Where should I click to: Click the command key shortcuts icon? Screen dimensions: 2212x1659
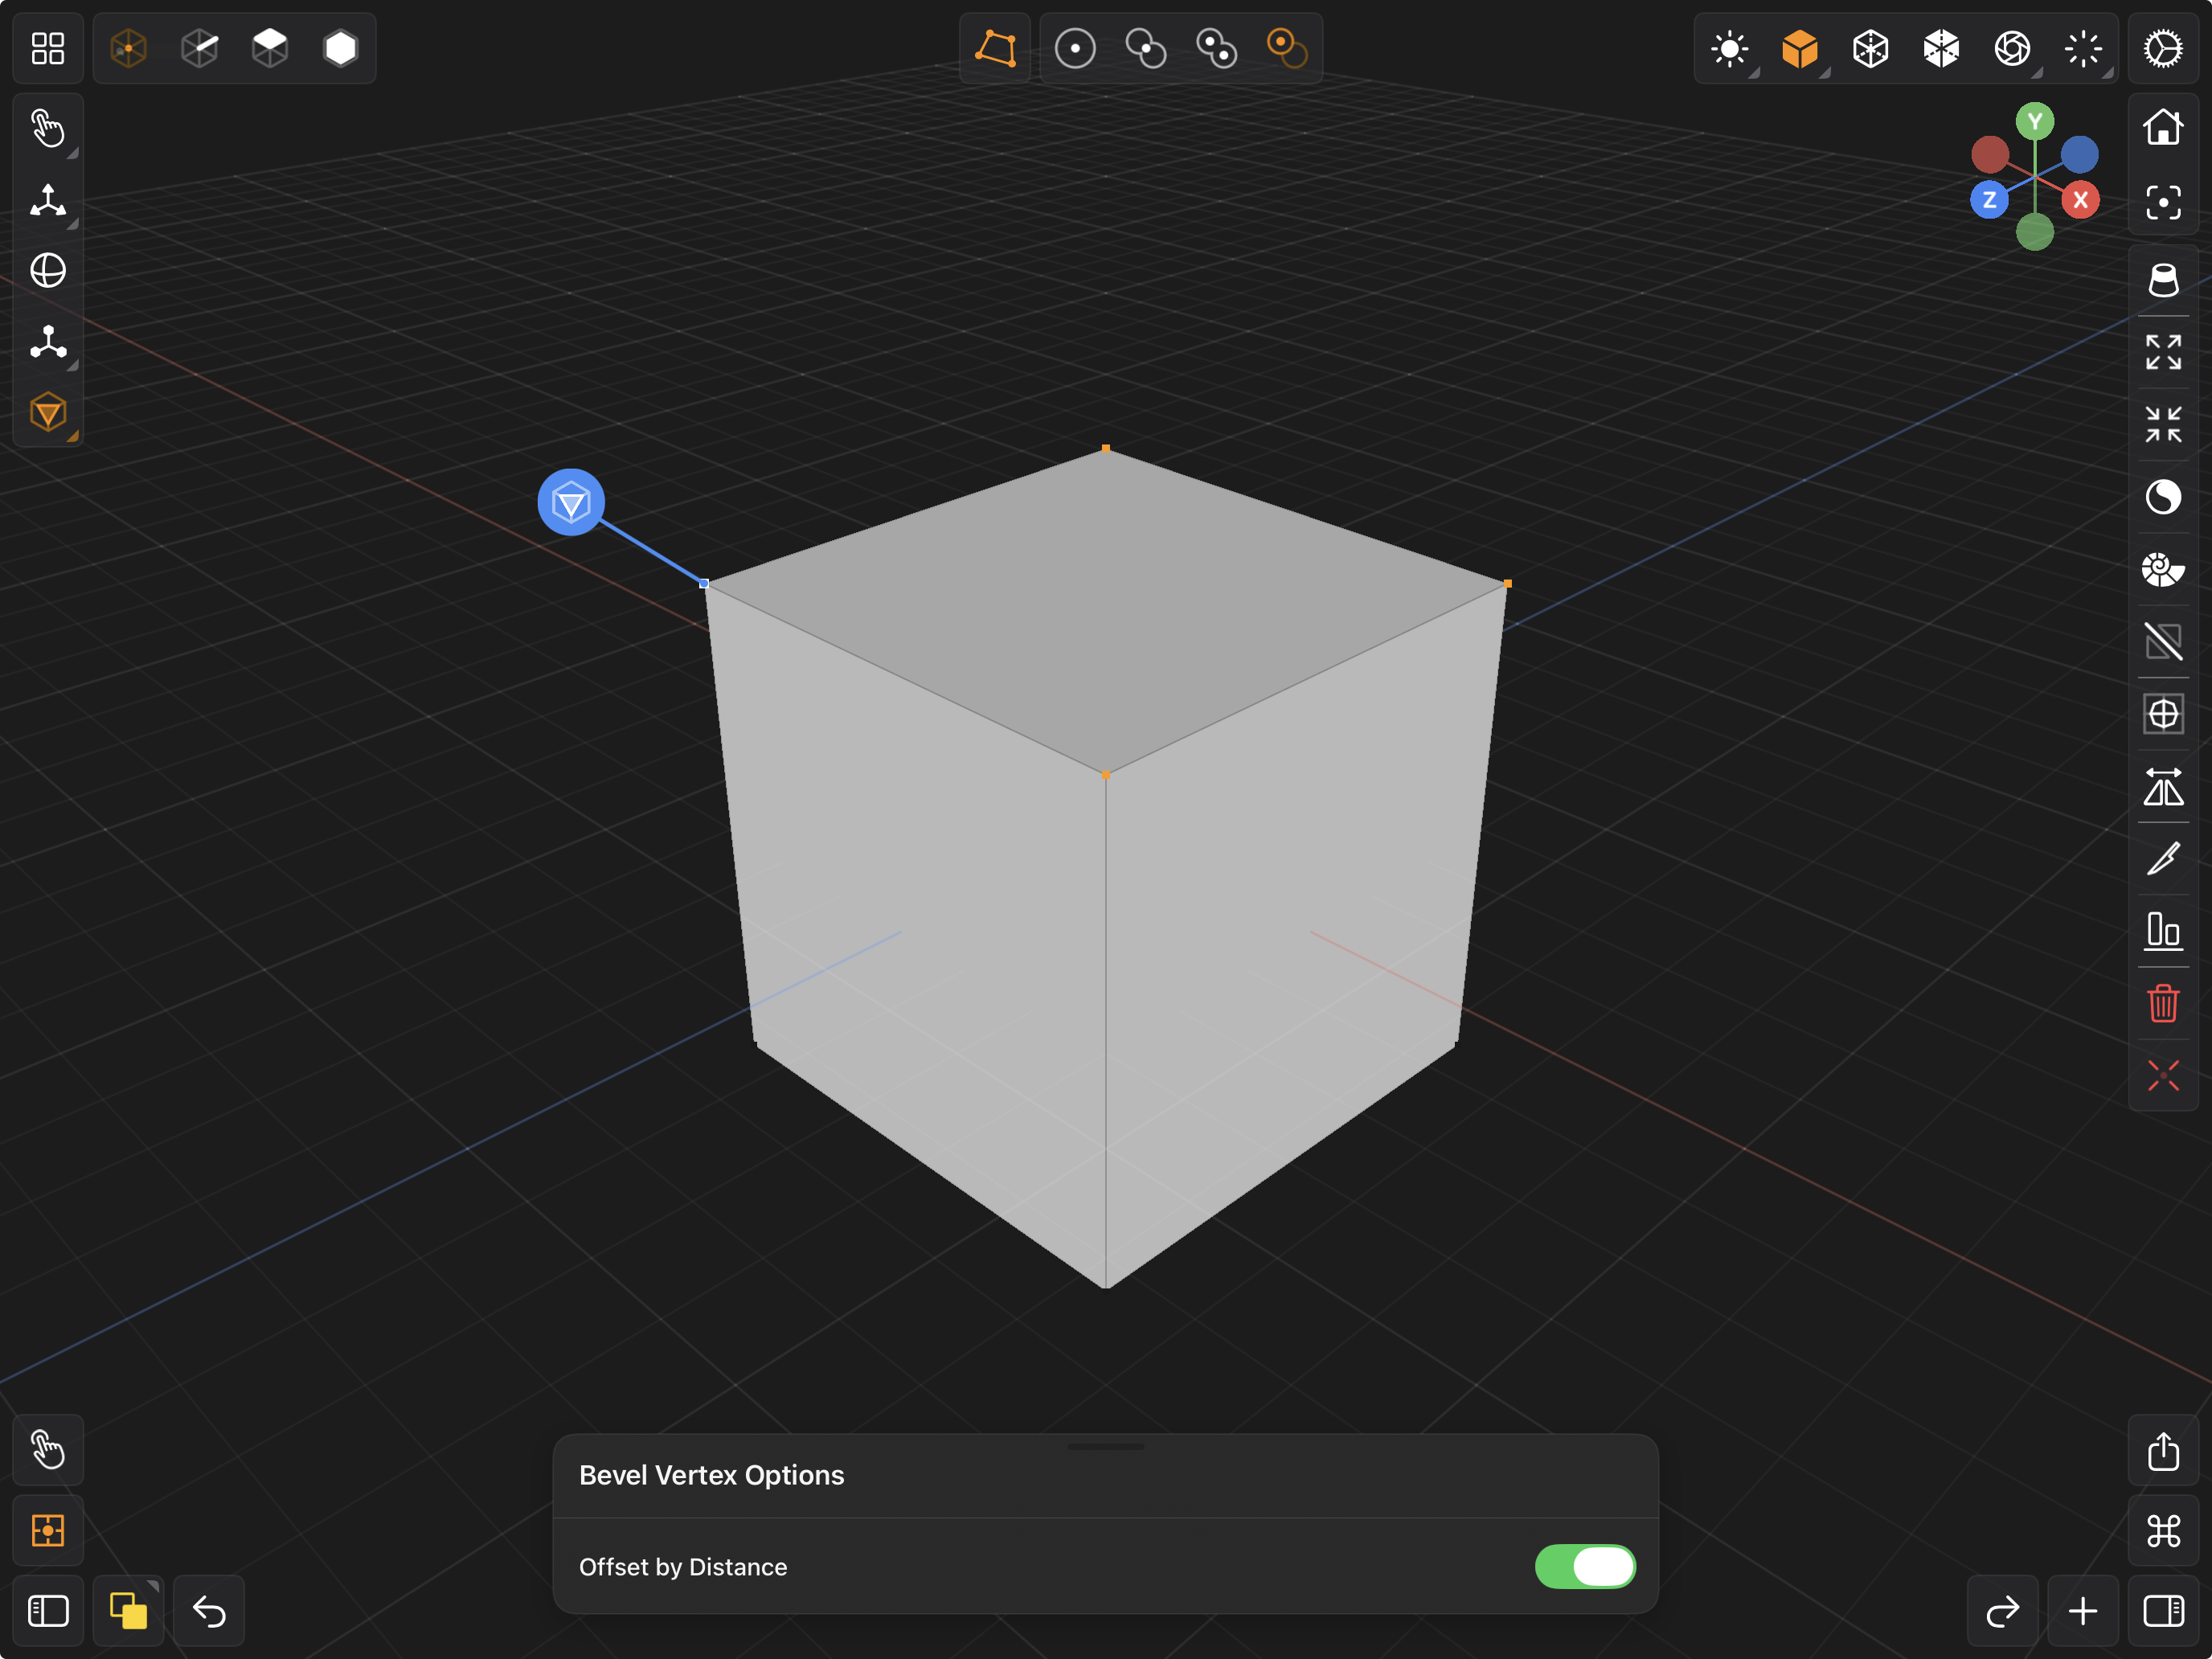pos(2163,1531)
